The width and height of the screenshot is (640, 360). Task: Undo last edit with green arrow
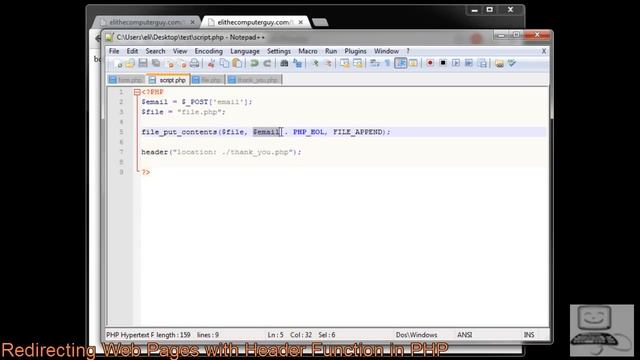254,63
